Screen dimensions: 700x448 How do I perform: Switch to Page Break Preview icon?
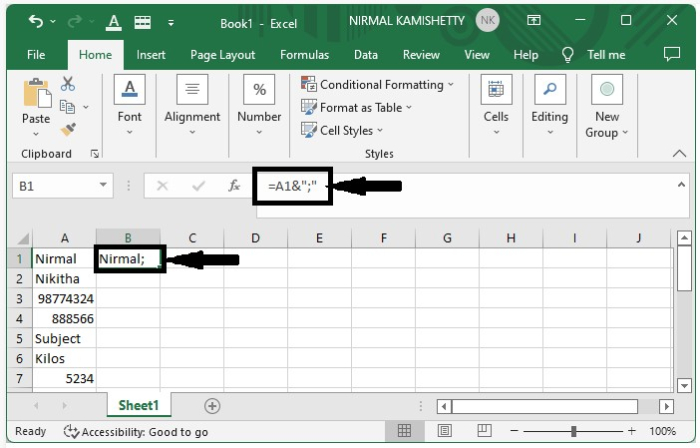[x=484, y=431]
